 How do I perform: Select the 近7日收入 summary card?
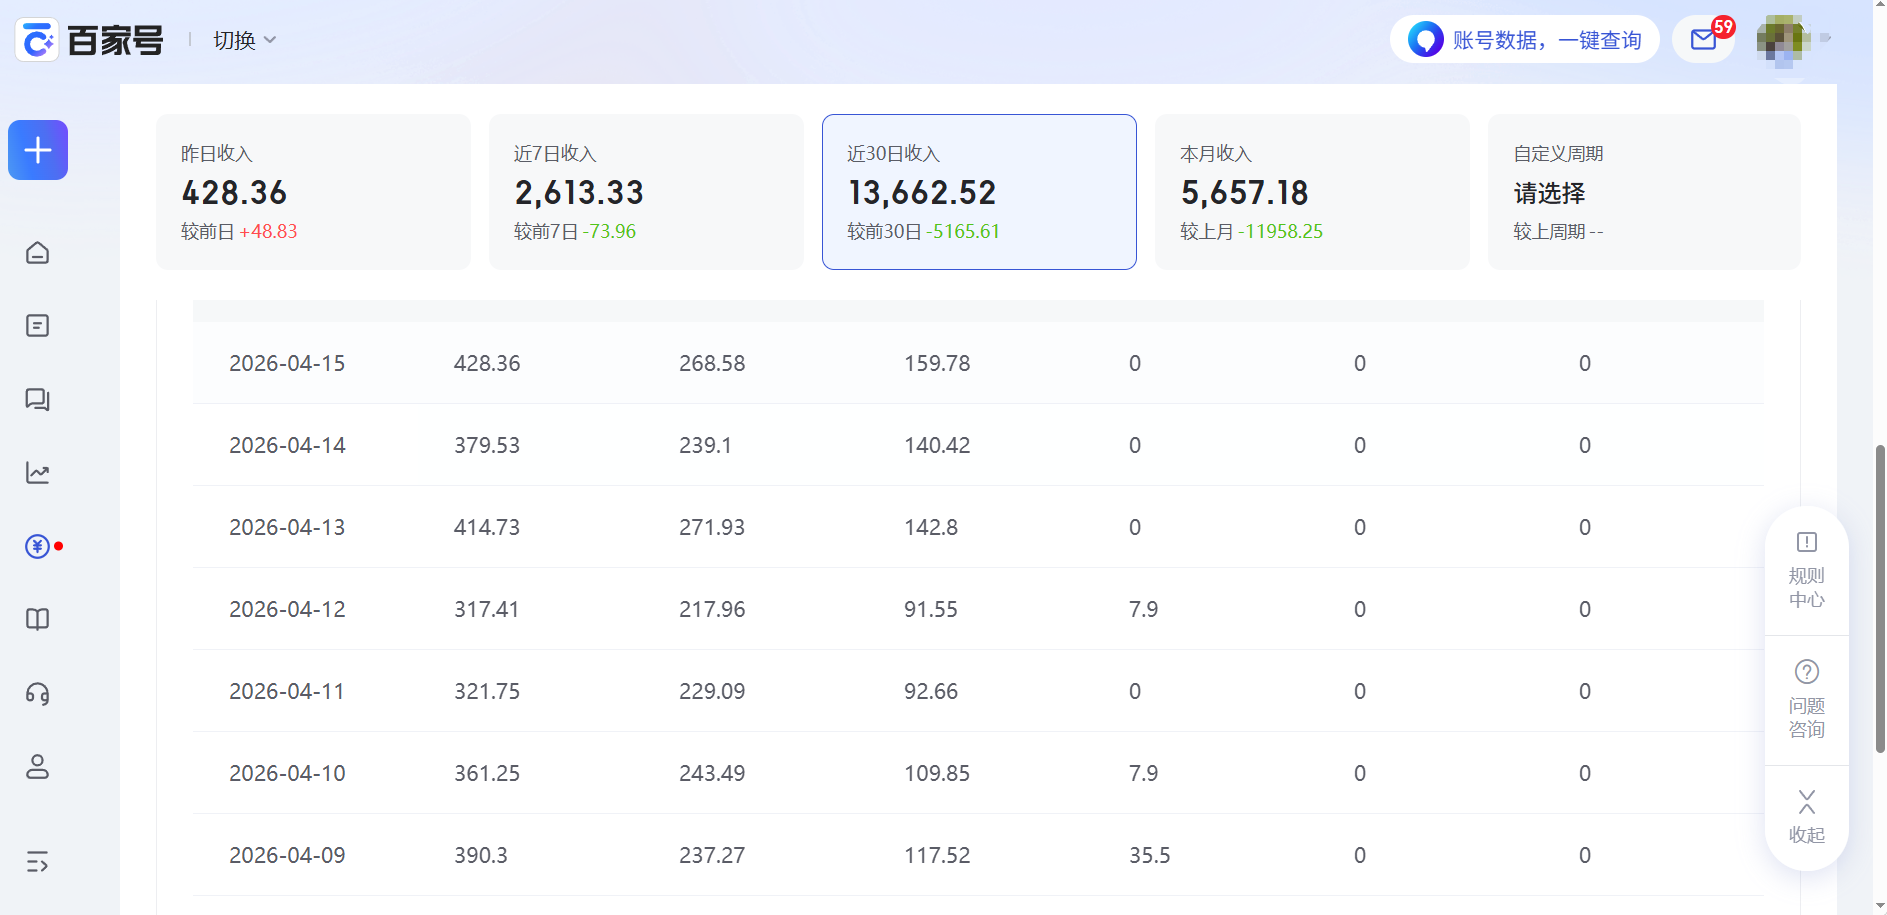coord(646,192)
